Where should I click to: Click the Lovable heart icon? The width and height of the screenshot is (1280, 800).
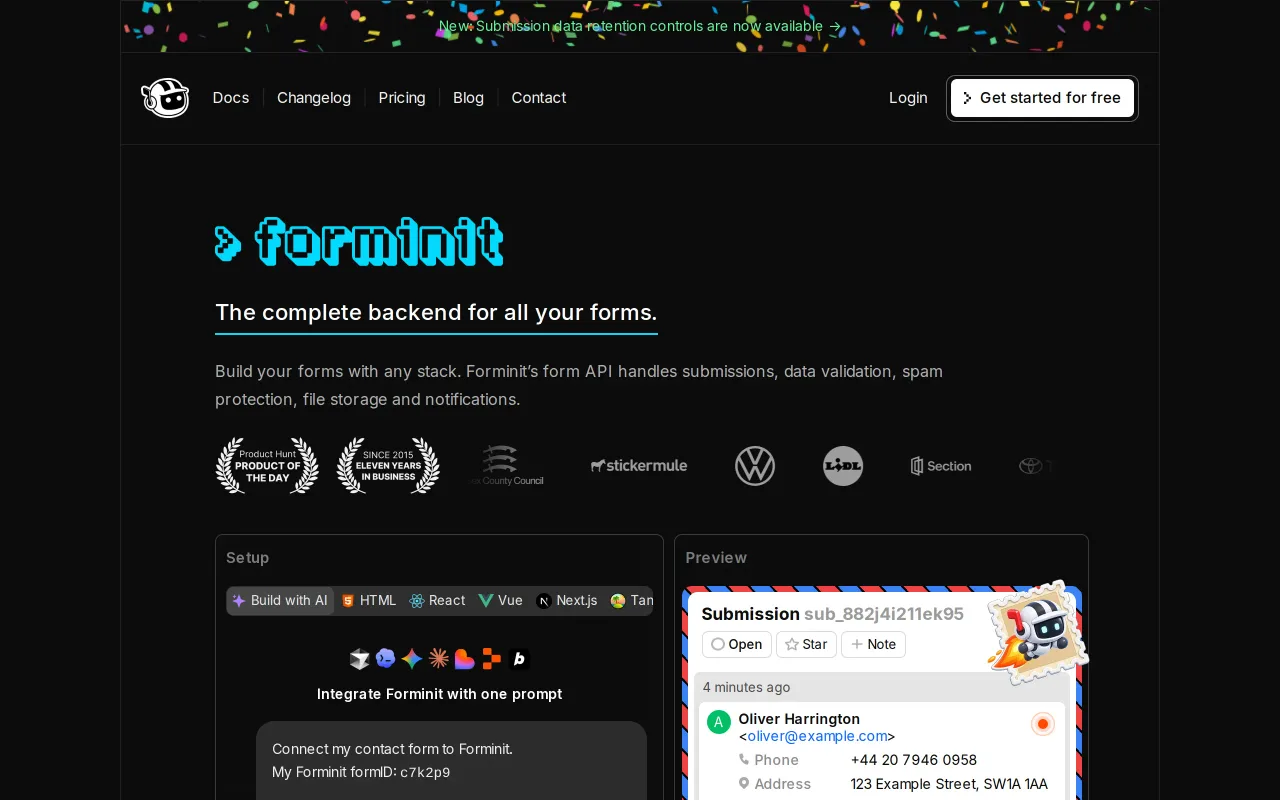pos(465,659)
